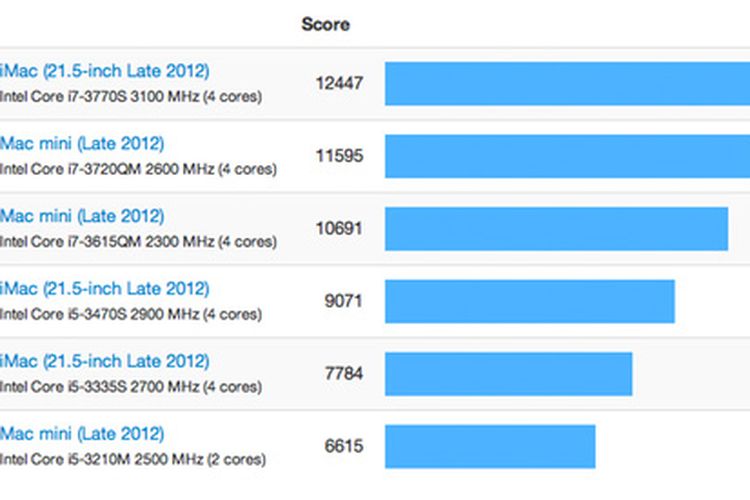Image resolution: width=750 pixels, height=500 pixels.
Task: Click the Score column header
Action: [x=326, y=24]
